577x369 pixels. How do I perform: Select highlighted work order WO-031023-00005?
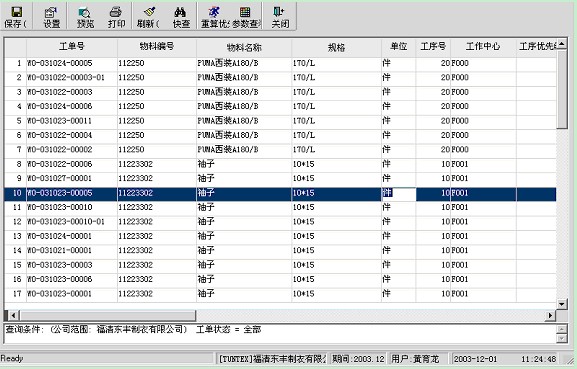[60, 193]
